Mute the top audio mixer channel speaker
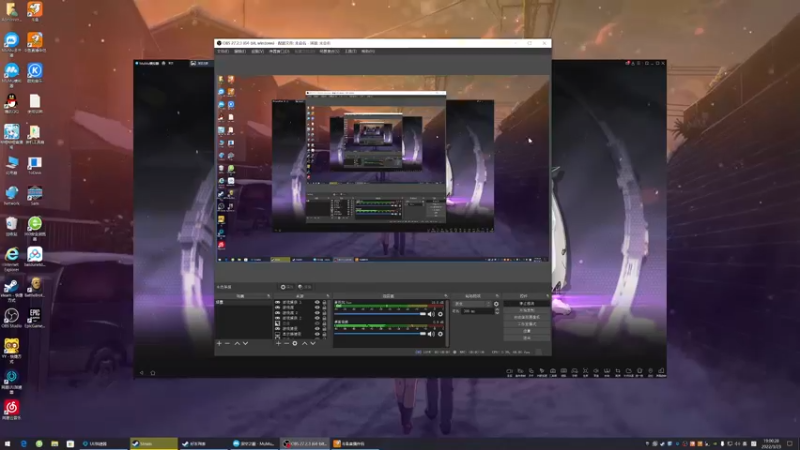 431,314
